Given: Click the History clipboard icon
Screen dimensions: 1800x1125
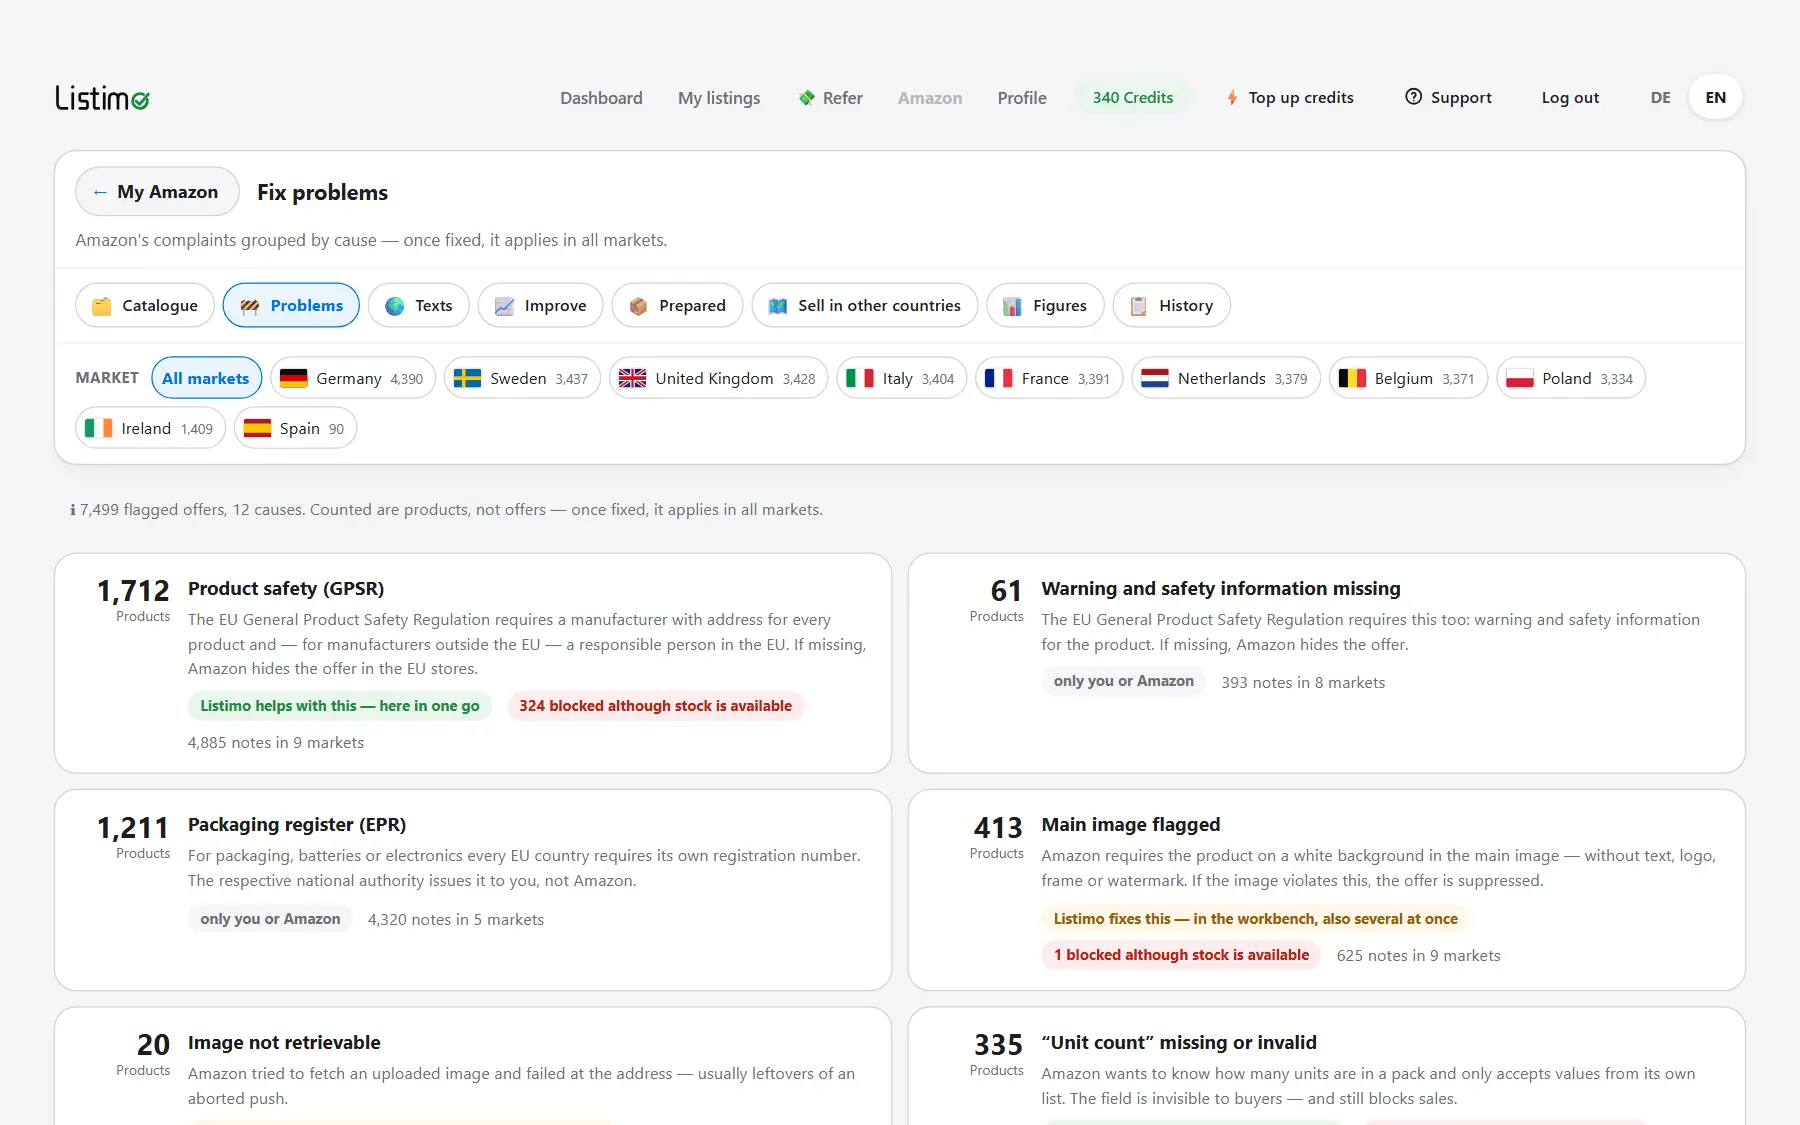Looking at the screenshot, I should pos(1138,306).
